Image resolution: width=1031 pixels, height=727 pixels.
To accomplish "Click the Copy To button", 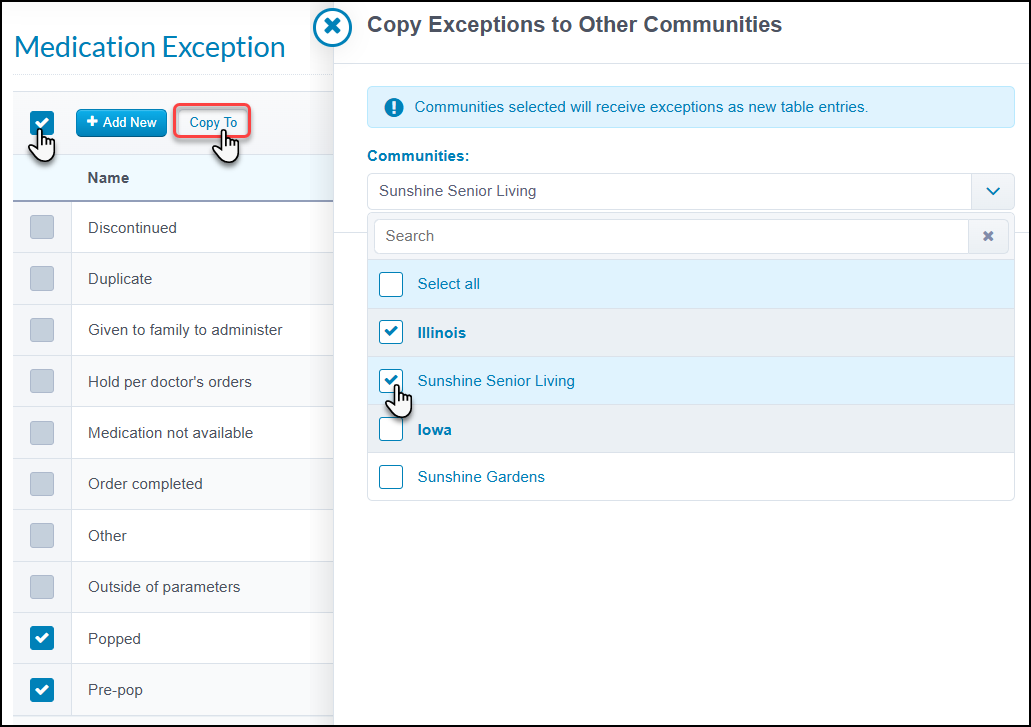I will click(x=212, y=122).
